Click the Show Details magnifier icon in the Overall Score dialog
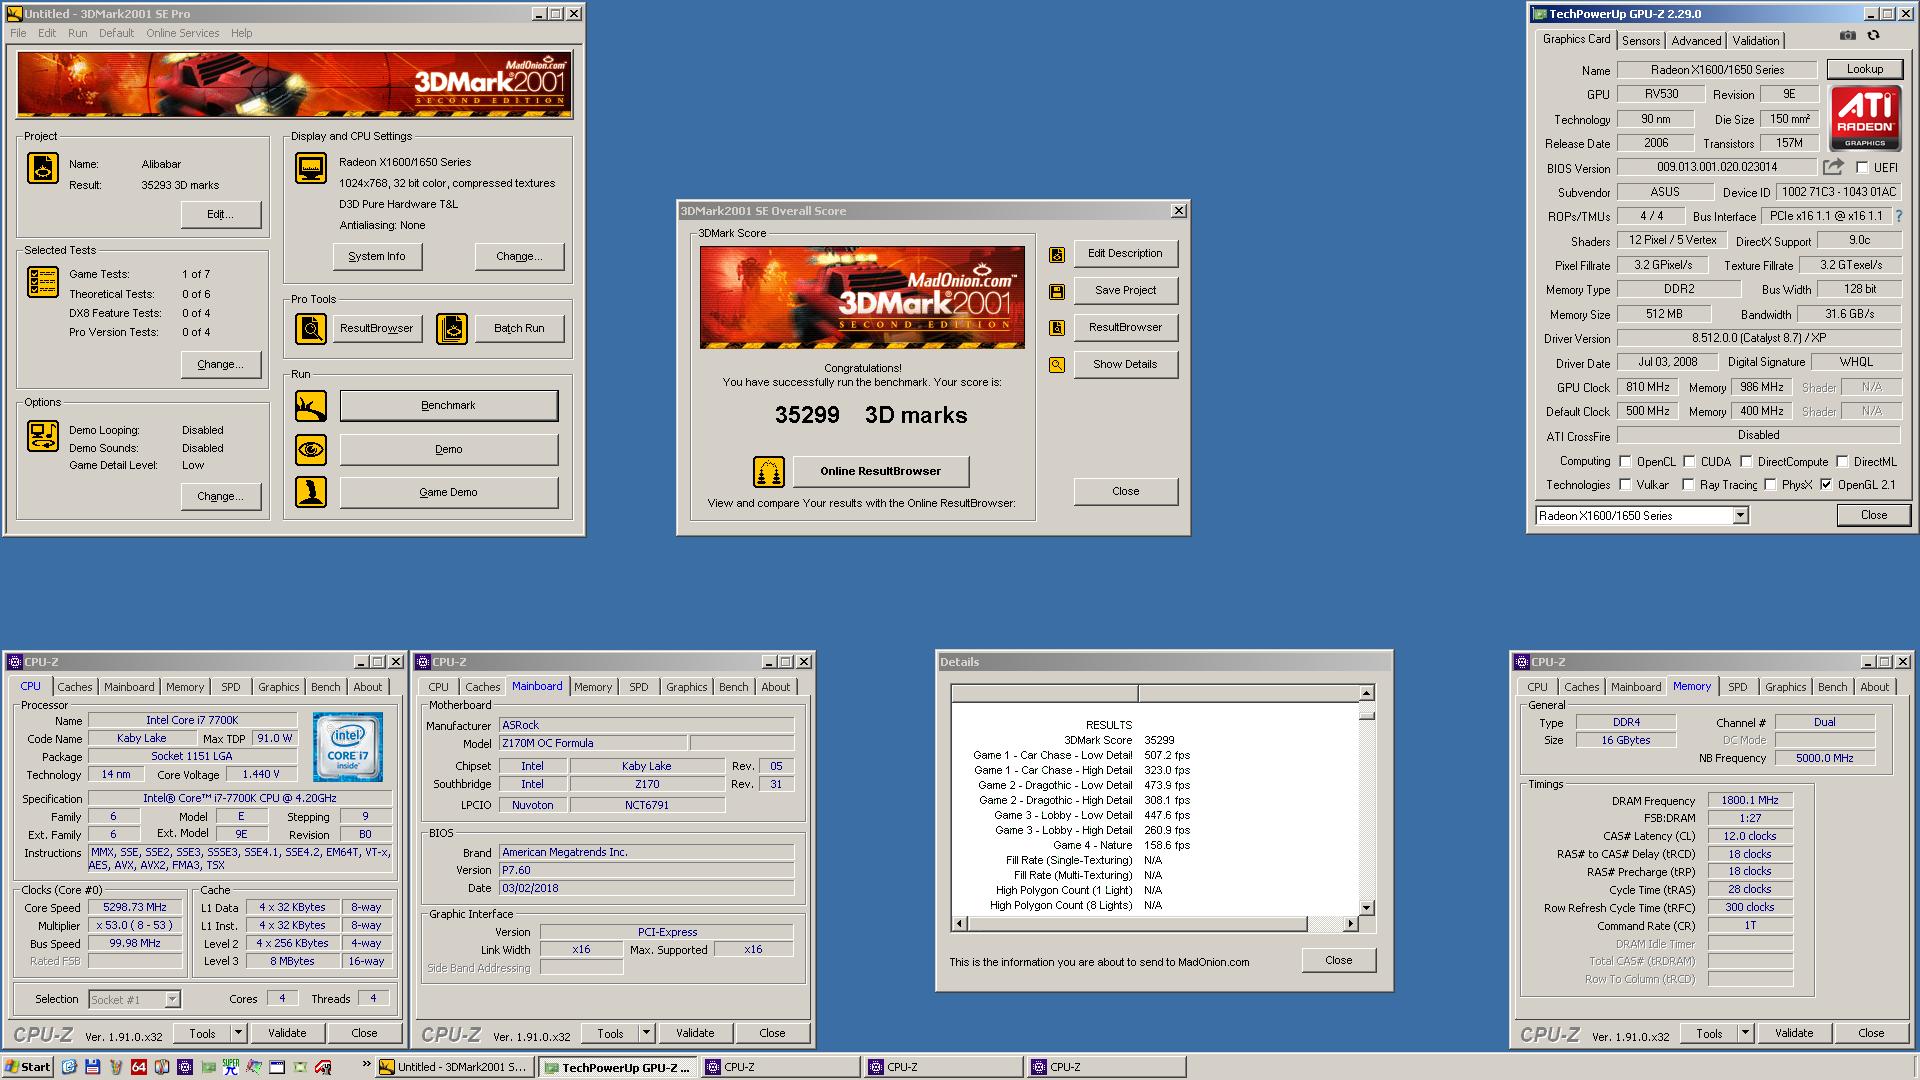The height and width of the screenshot is (1080, 1920). pos(1056,365)
